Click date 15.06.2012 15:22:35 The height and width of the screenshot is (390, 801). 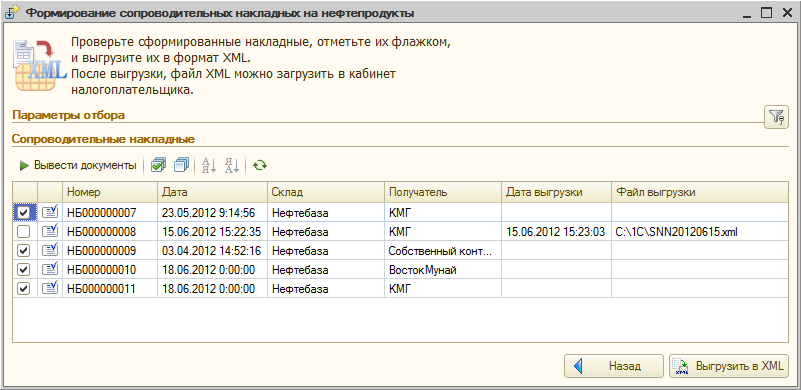pos(212,232)
